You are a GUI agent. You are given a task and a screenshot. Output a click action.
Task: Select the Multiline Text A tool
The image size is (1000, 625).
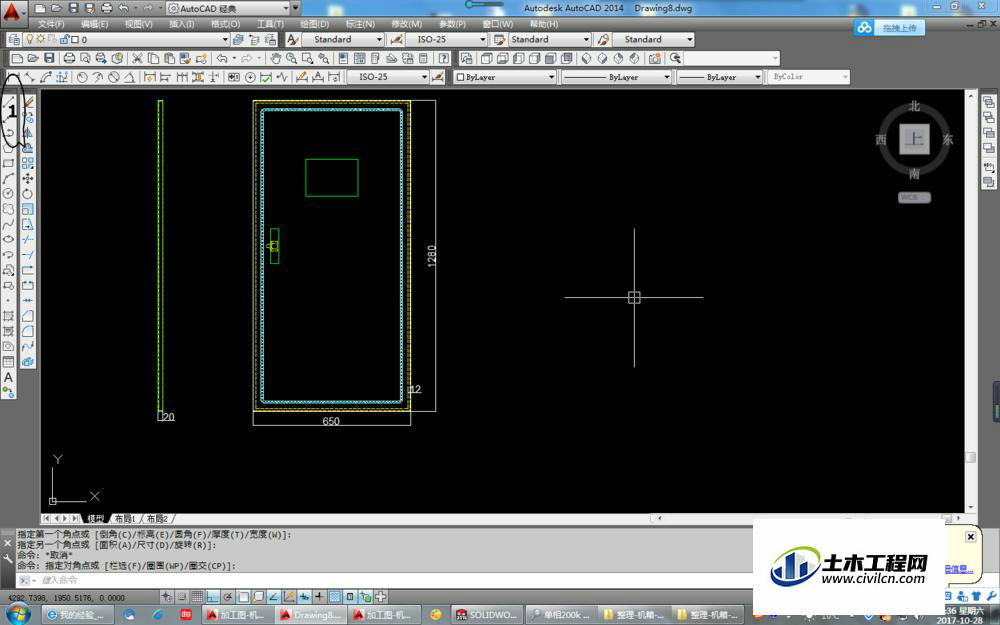(8, 377)
